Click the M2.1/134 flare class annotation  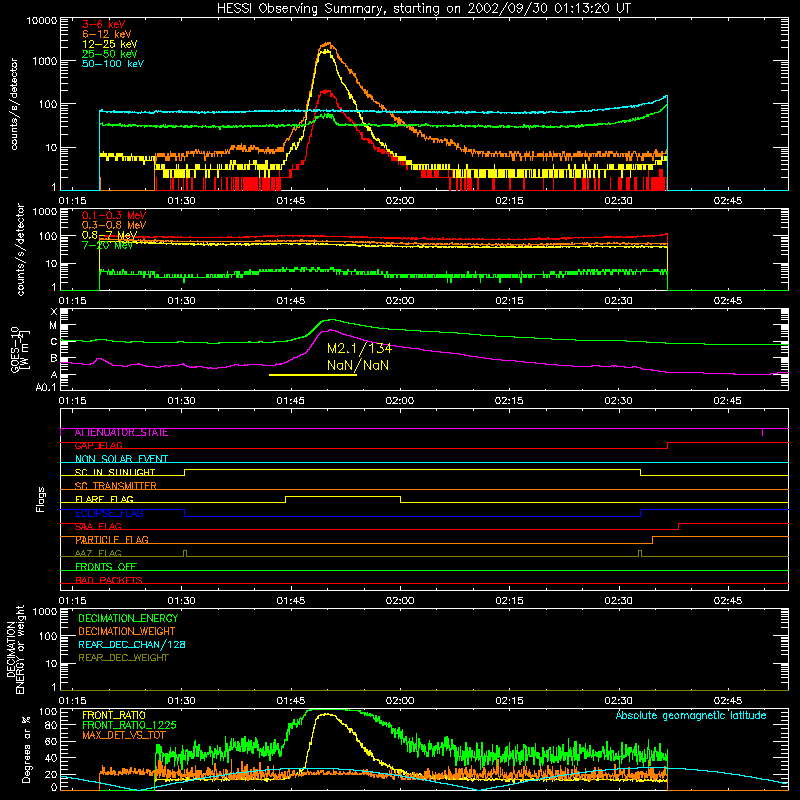point(359,348)
